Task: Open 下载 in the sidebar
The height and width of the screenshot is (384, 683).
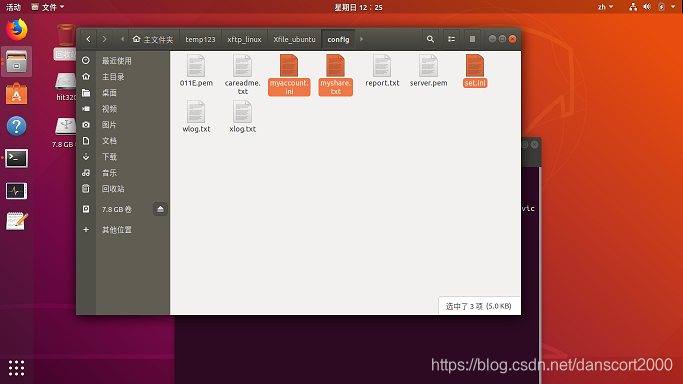Action: (123, 157)
